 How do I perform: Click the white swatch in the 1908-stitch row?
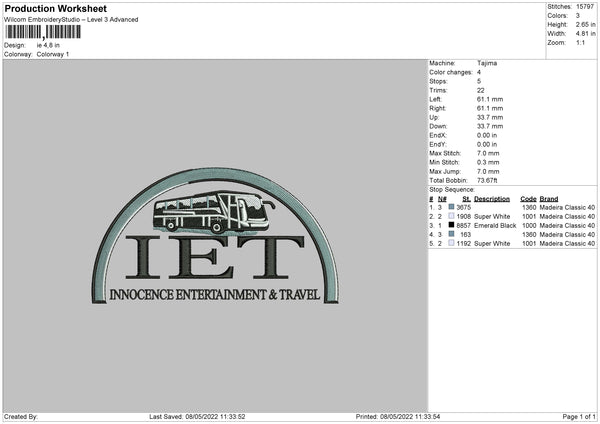click(x=452, y=216)
